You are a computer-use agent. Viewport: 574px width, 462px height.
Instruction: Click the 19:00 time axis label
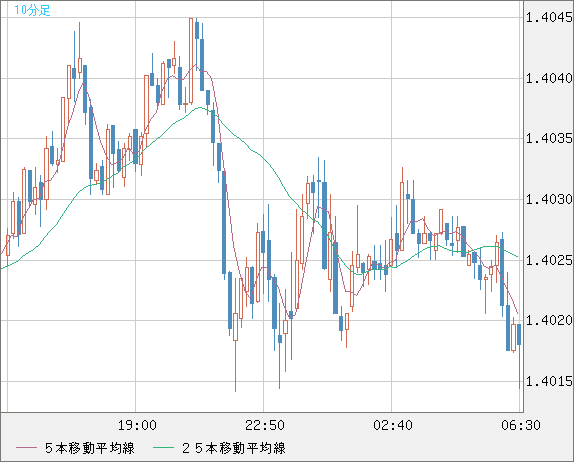(137, 425)
